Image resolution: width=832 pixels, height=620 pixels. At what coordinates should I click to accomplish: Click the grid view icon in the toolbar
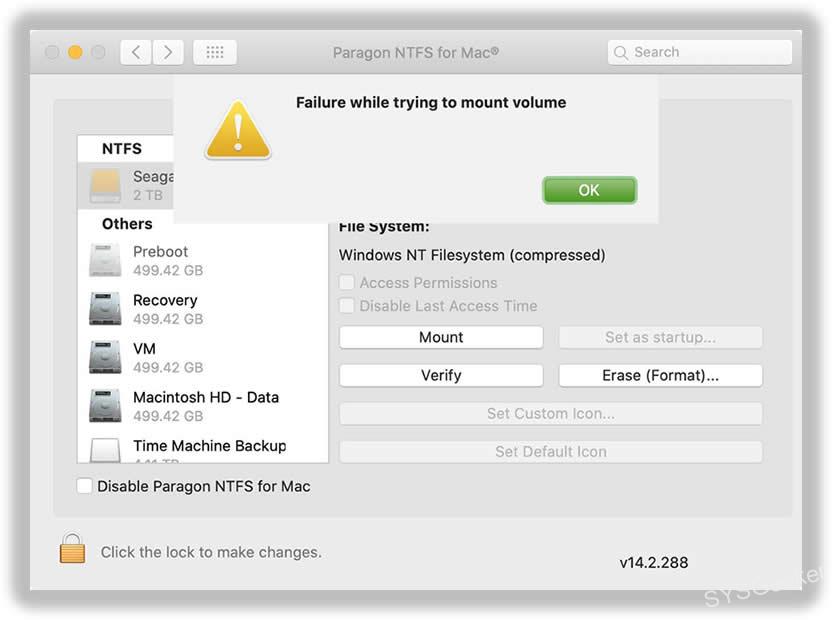214,51
